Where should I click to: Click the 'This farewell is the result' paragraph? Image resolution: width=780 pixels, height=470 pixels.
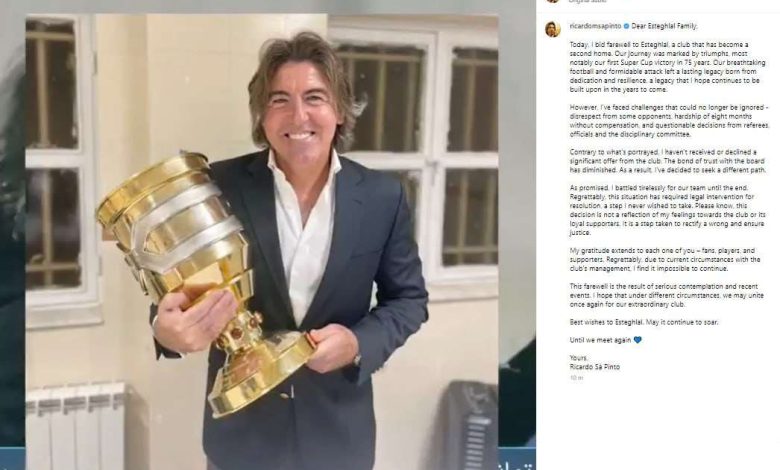click(664, 295)
